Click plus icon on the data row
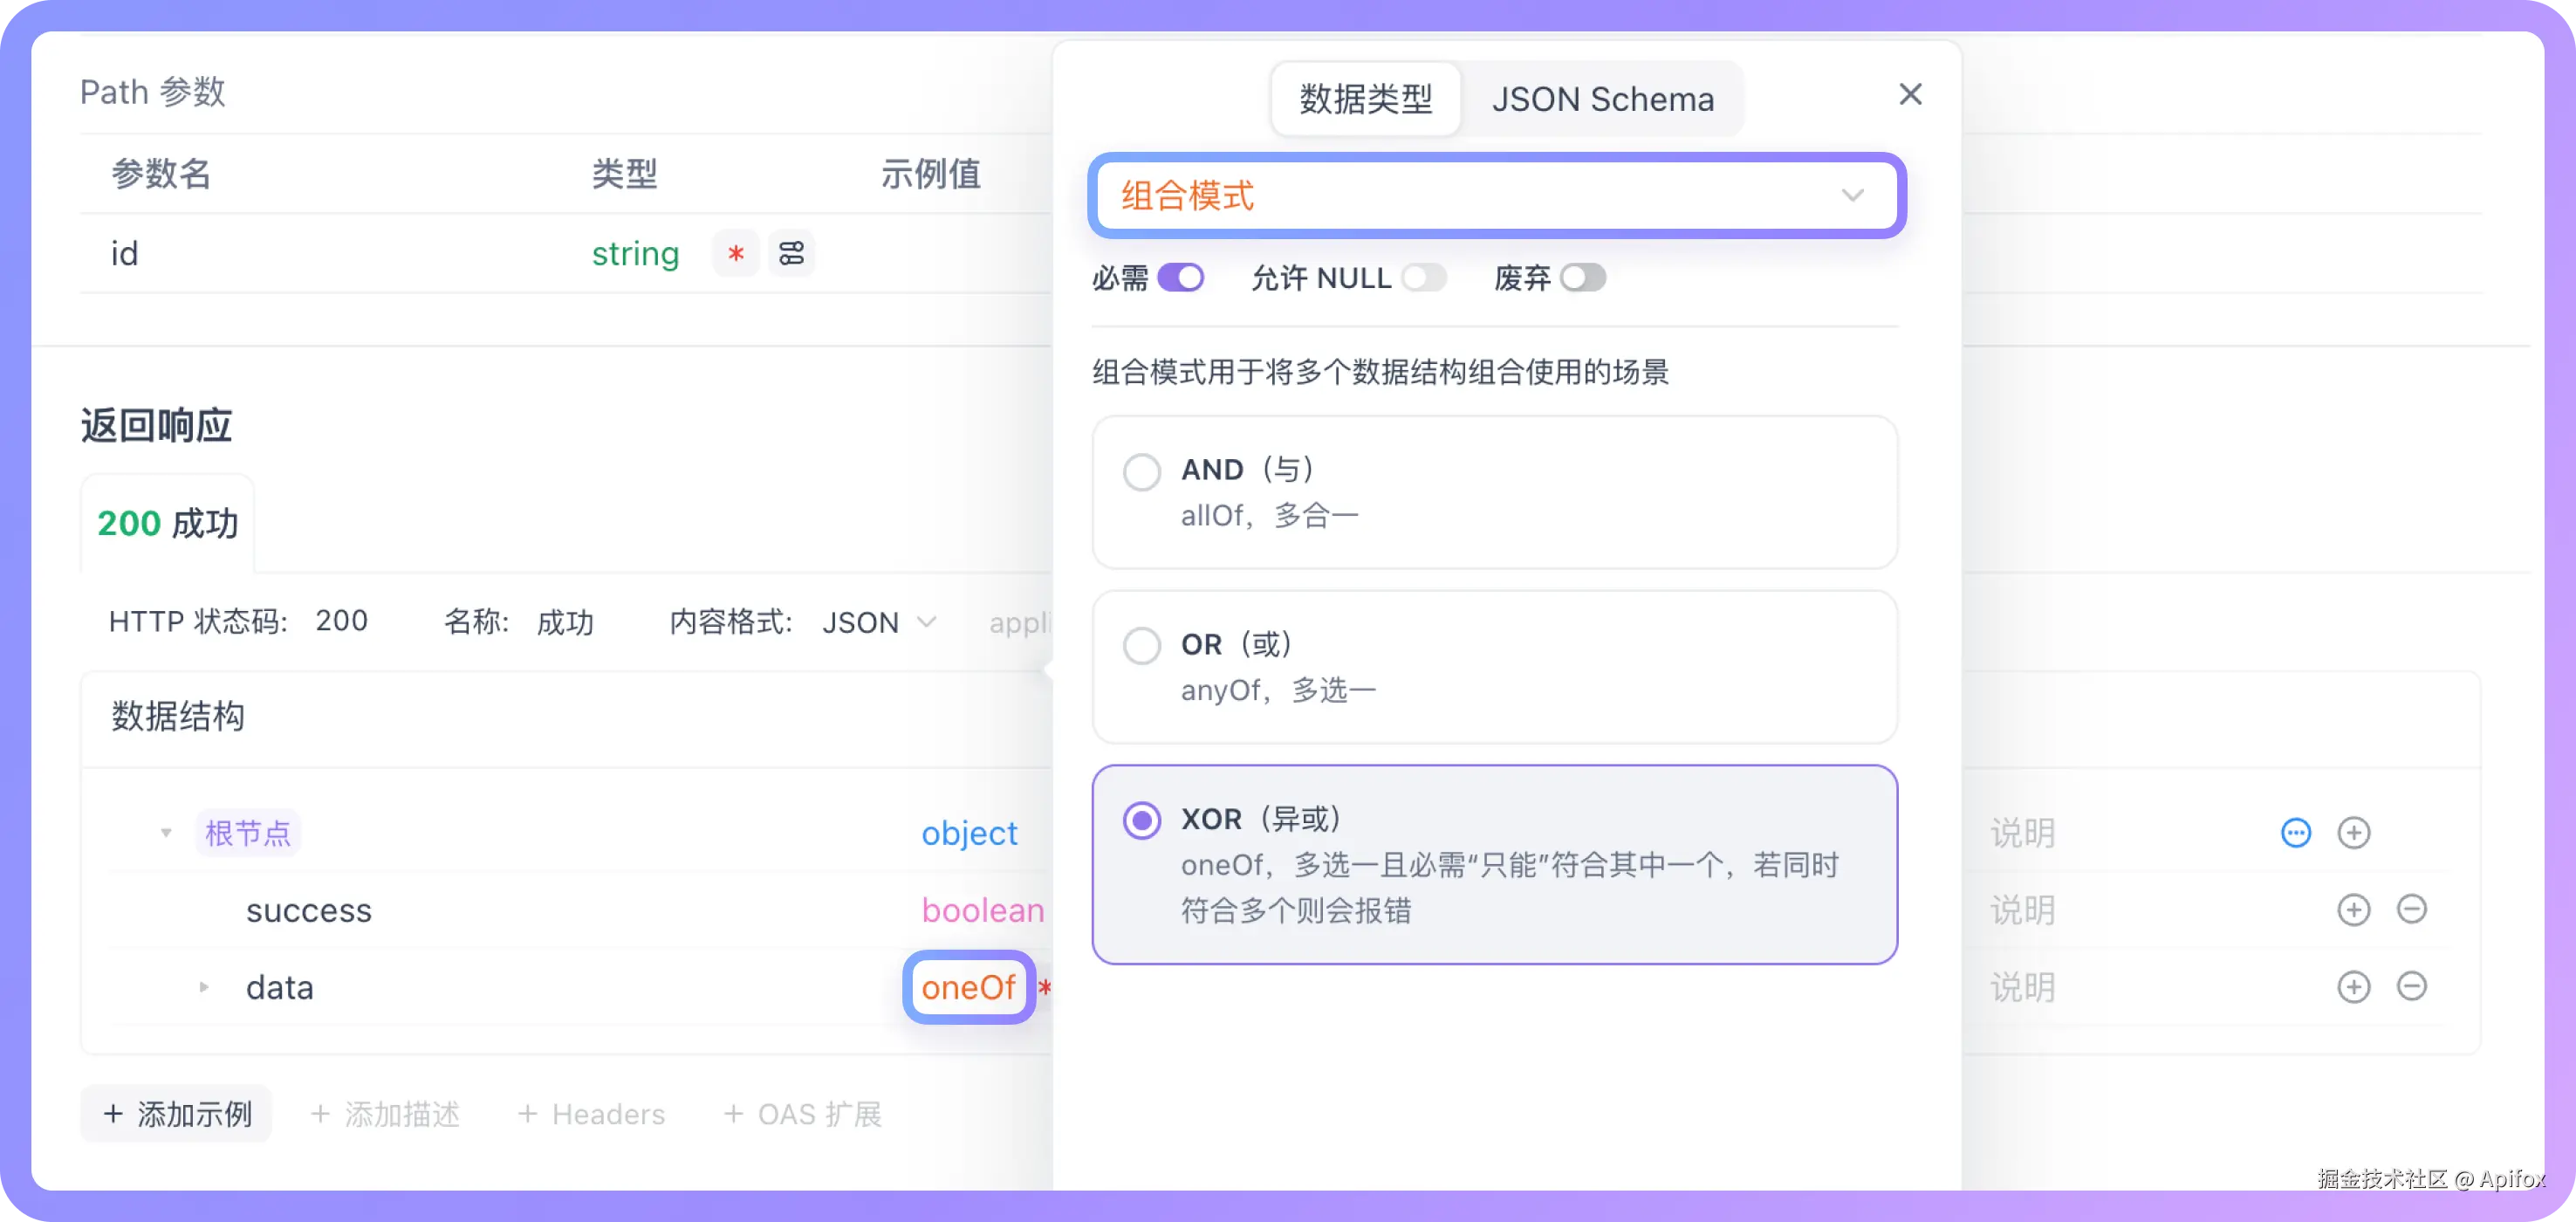 point(2356,987)
